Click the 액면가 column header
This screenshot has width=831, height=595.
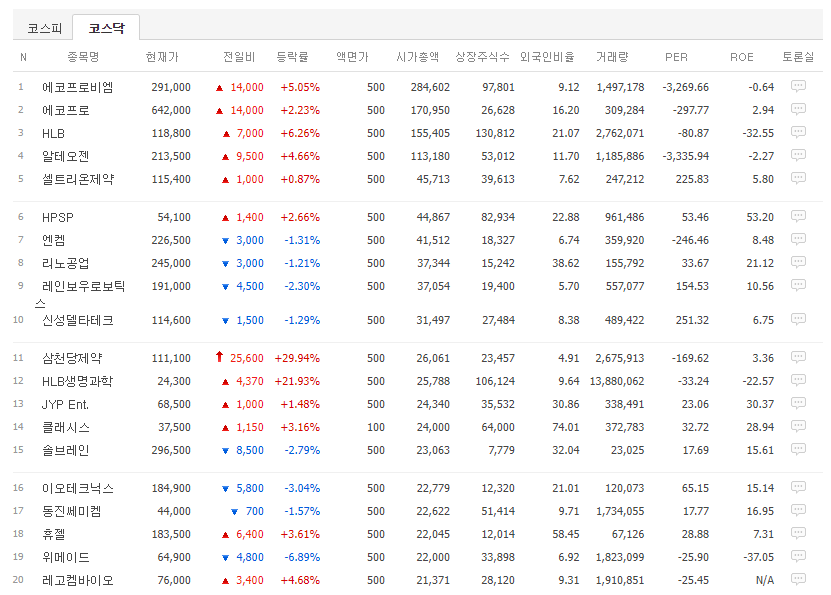point(352,57)
